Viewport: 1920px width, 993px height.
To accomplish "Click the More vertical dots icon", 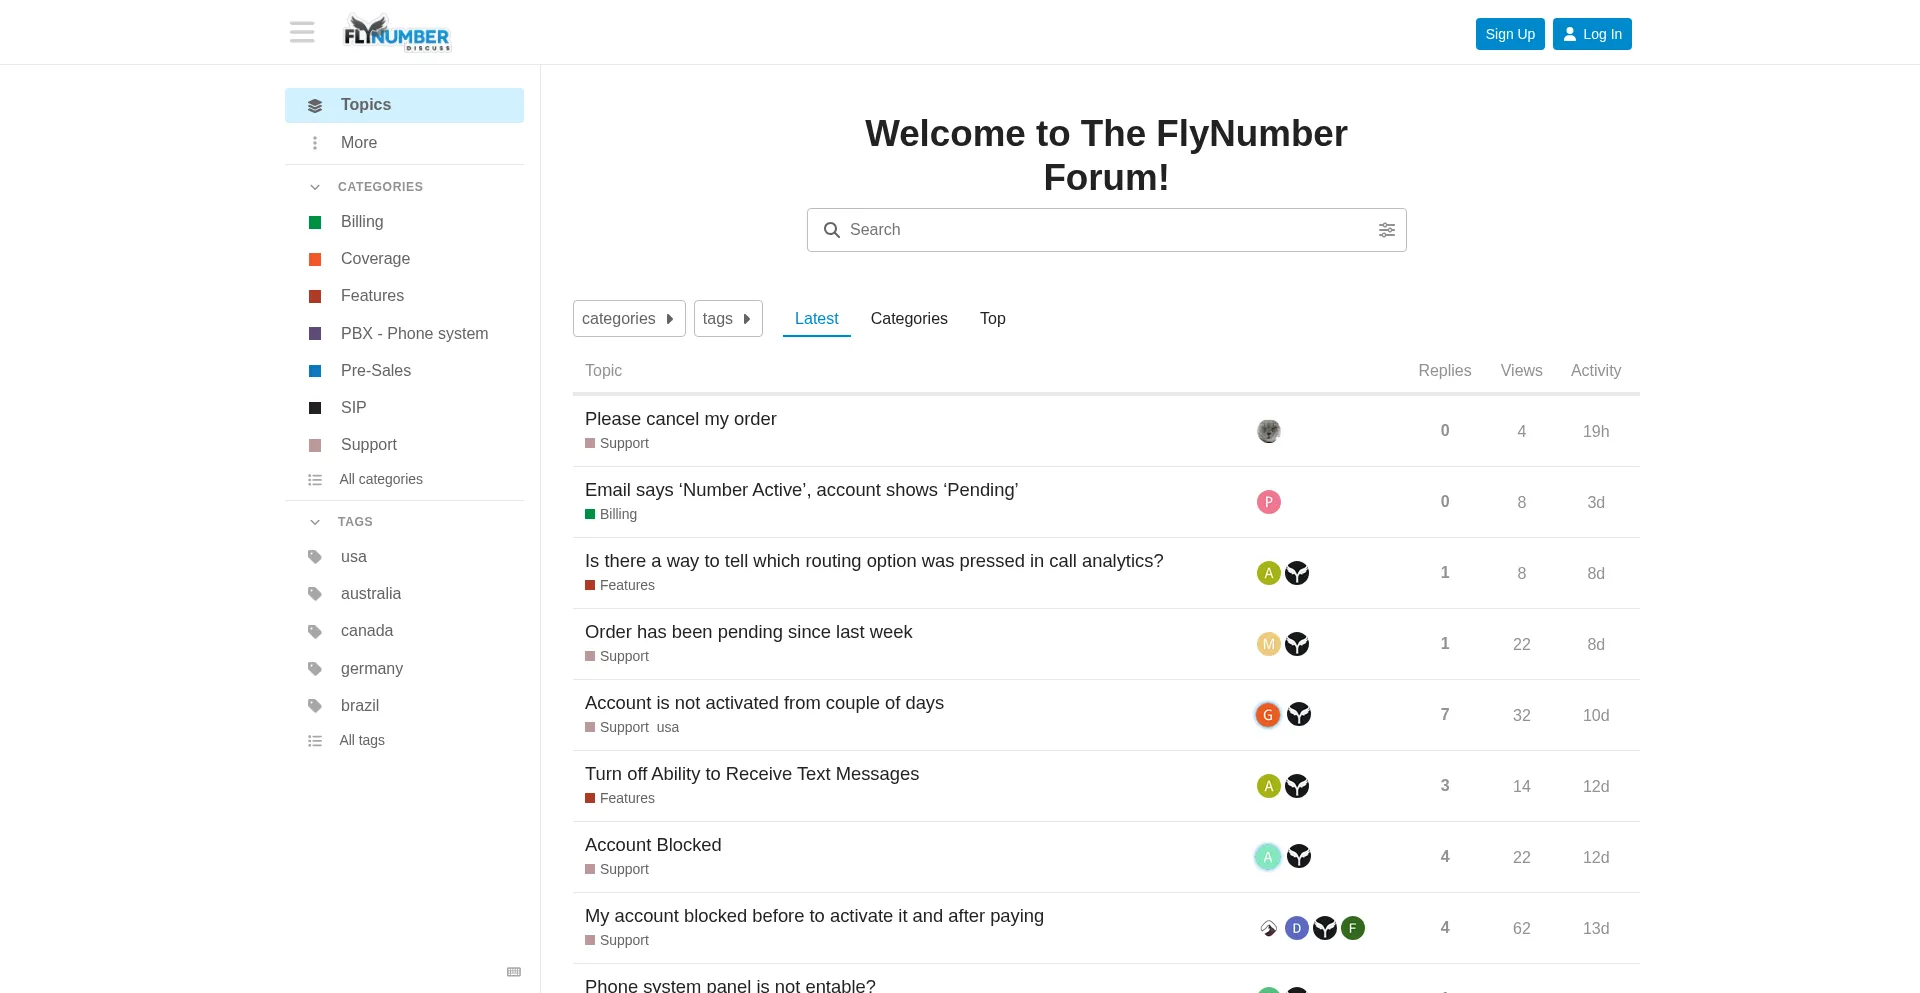I will 315,143.
